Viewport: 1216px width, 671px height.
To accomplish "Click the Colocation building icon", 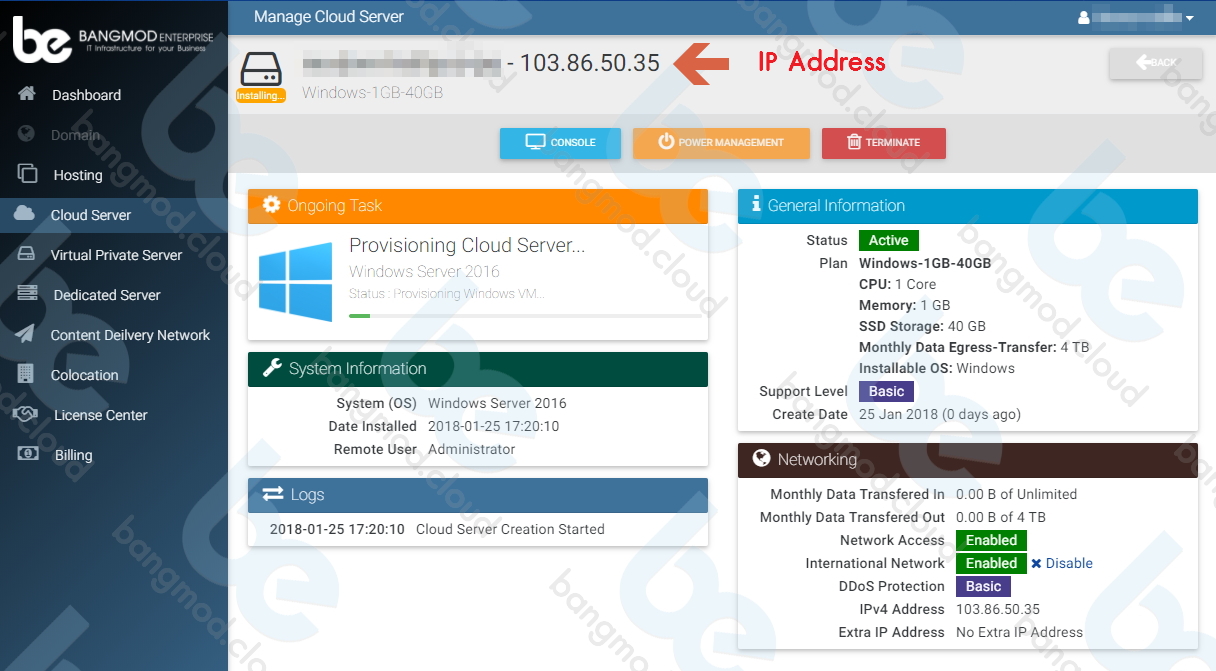I will 27,374.
